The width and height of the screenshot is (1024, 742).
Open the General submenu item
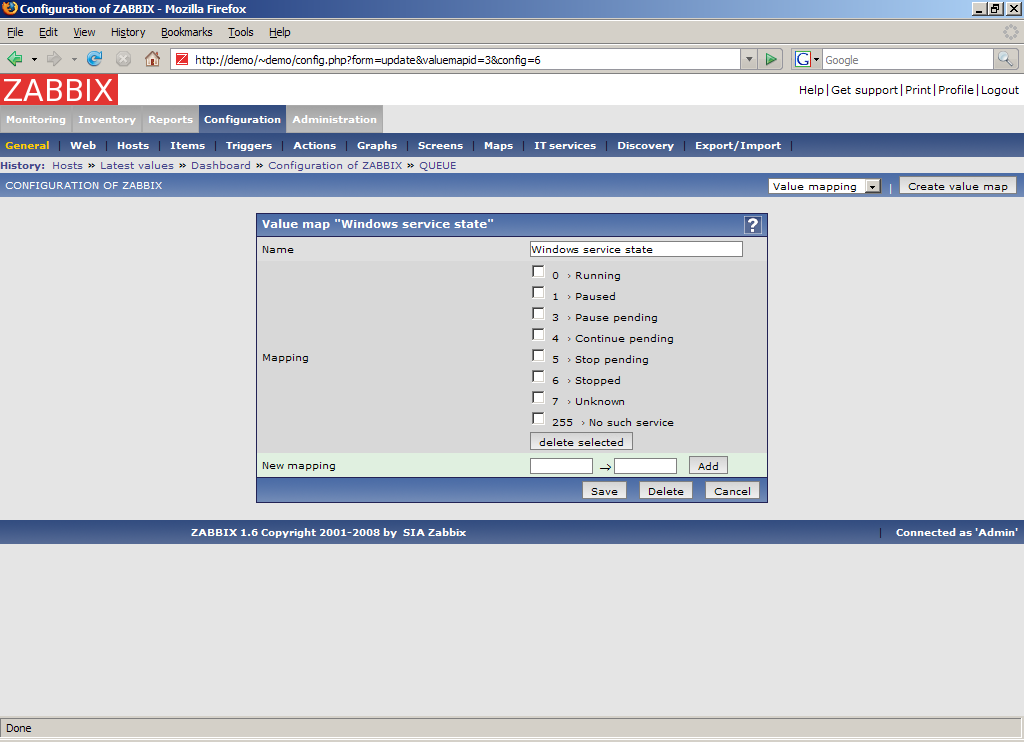click(x=27, y=146)
